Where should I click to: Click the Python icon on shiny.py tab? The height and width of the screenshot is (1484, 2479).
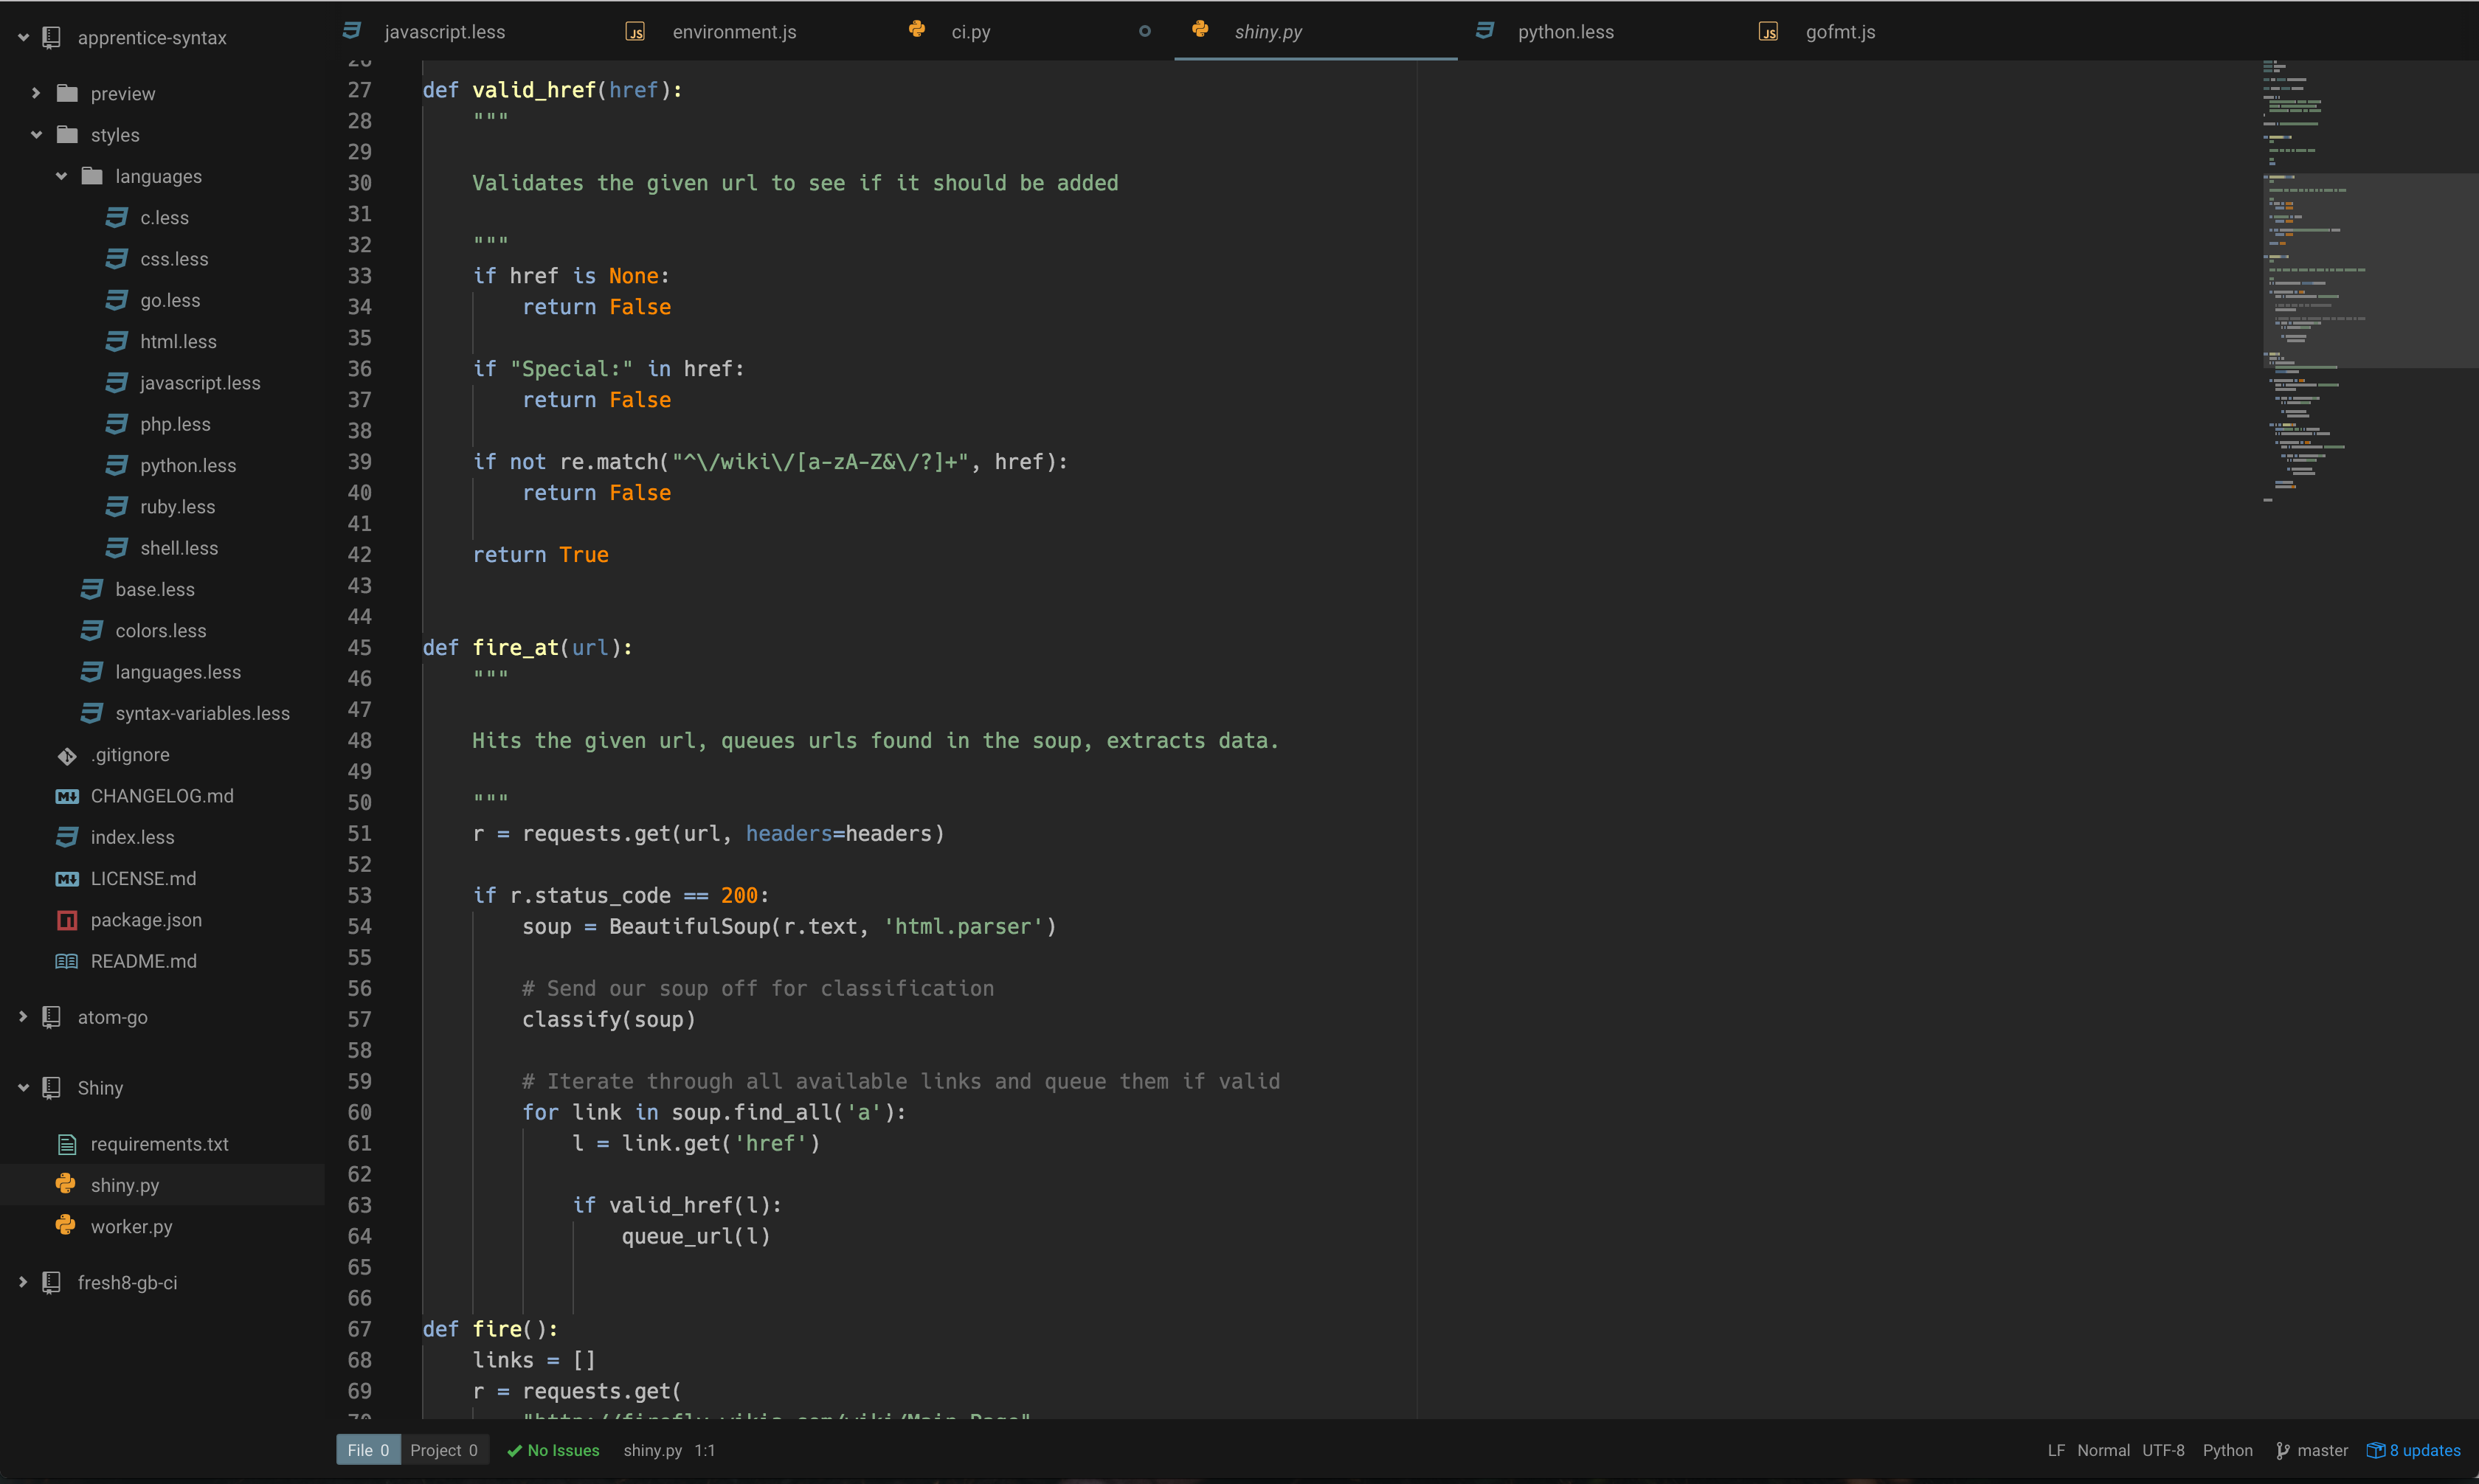1200,30
